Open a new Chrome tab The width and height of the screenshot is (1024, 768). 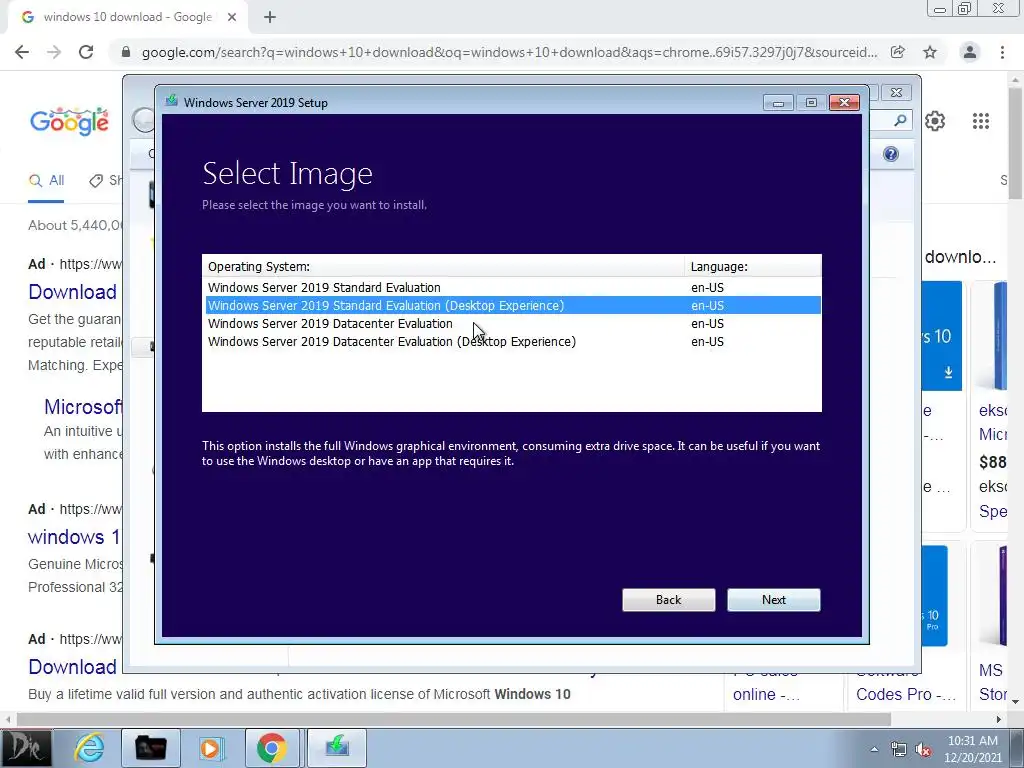pyautogui.click(x=270, y=17)
